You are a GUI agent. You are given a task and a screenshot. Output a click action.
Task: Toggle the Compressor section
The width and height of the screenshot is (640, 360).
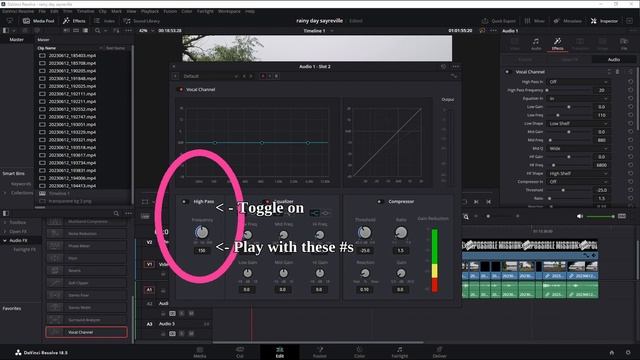pos(379,202)
